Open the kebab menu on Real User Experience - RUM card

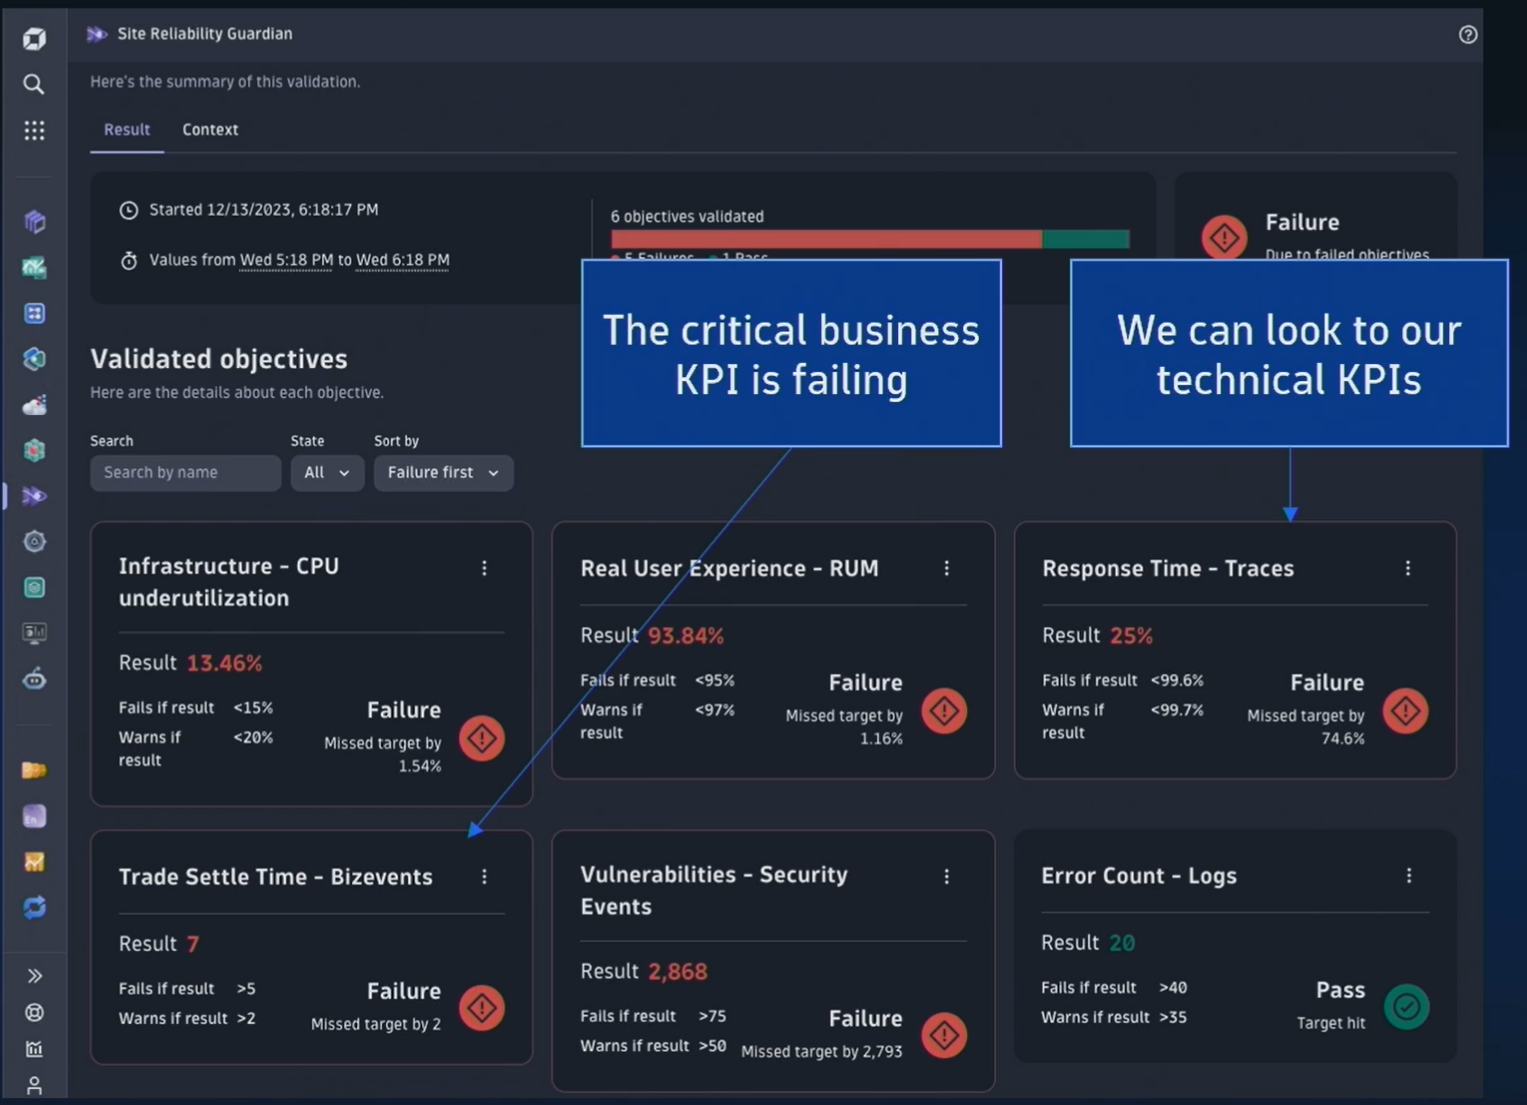pyautogui.click(x=946, y=568)
